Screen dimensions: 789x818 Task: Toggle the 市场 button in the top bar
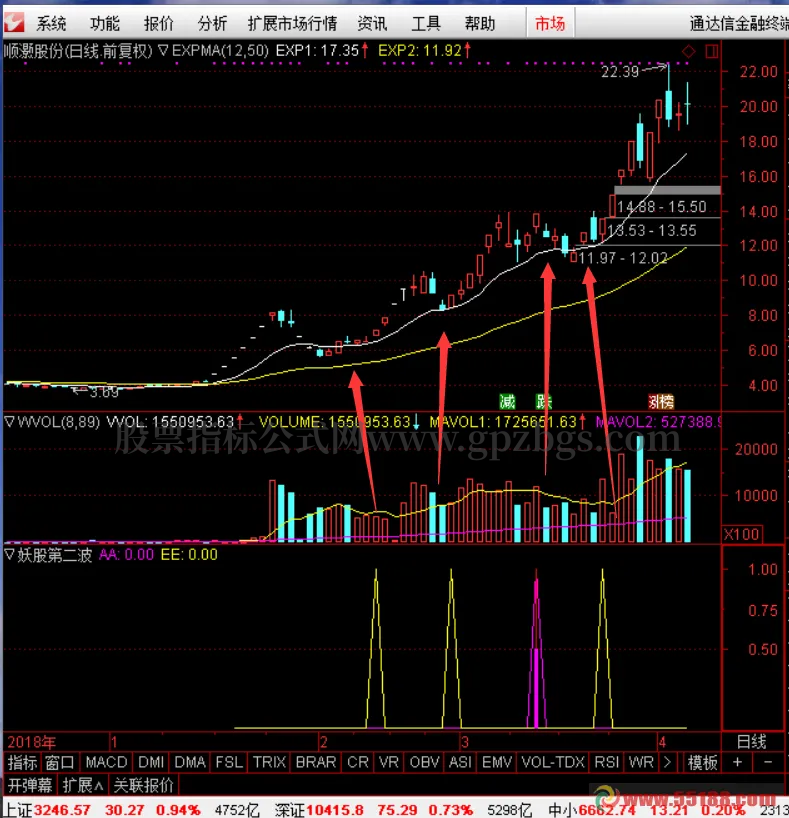coord(549,23)
